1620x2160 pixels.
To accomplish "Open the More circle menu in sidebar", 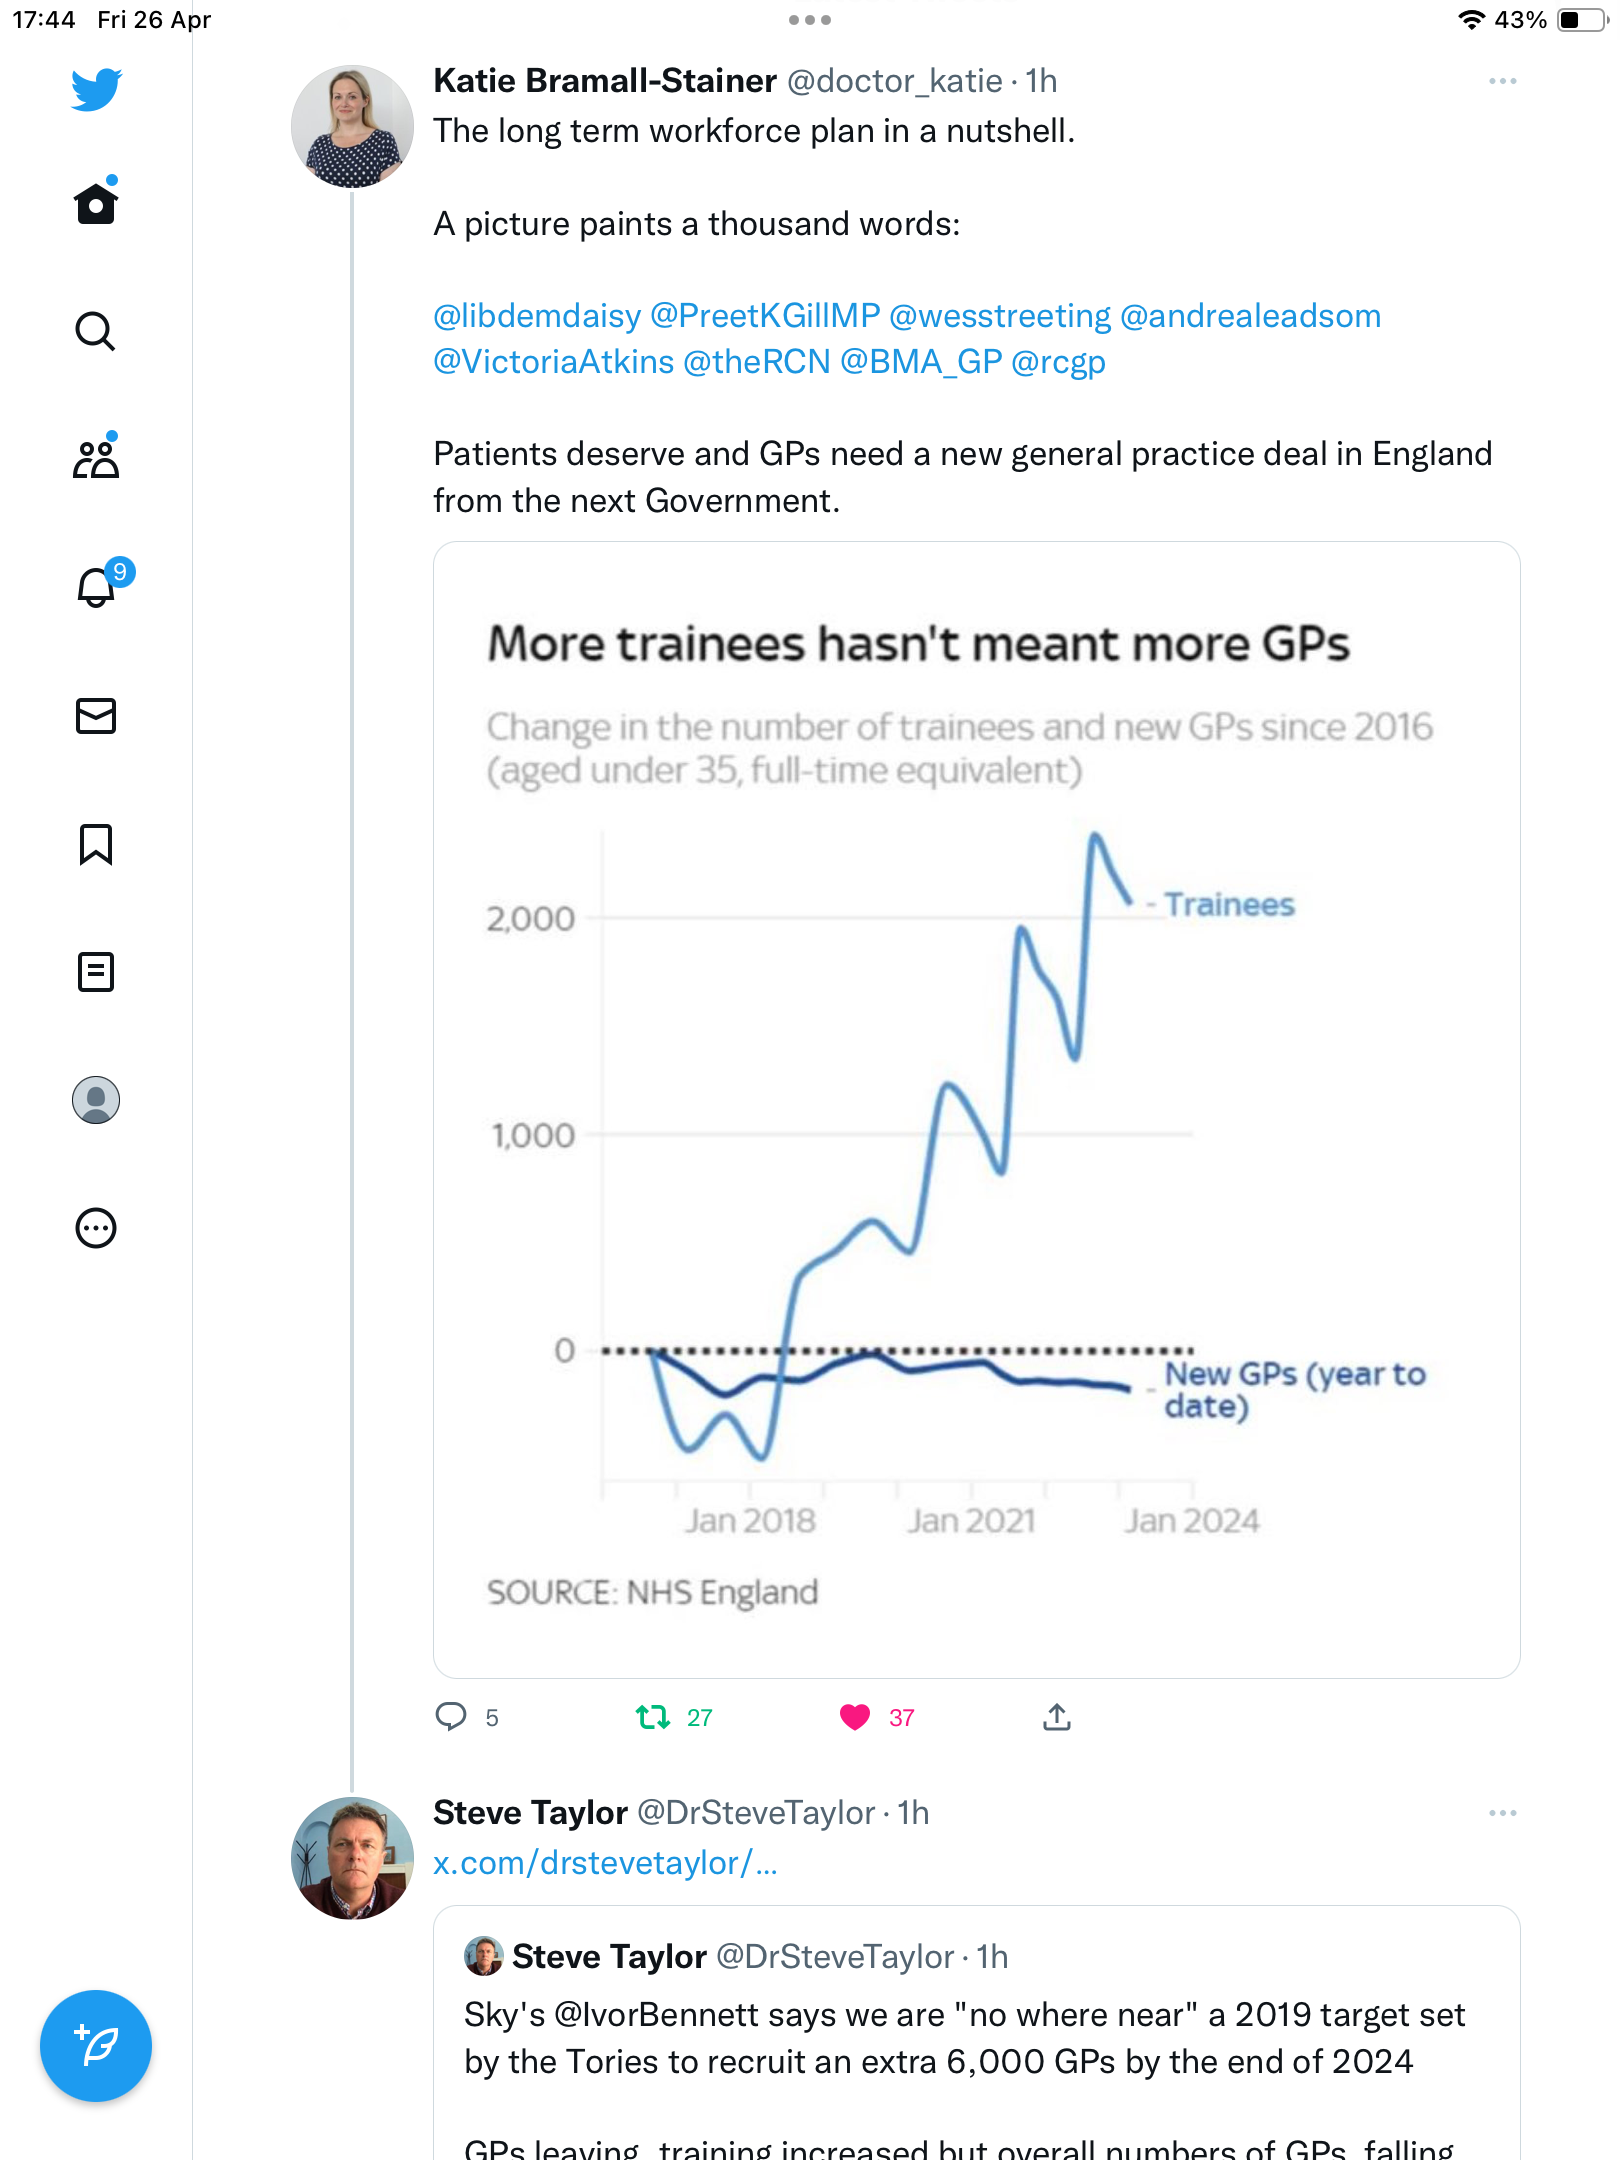I will click(x=96, y=1228).
